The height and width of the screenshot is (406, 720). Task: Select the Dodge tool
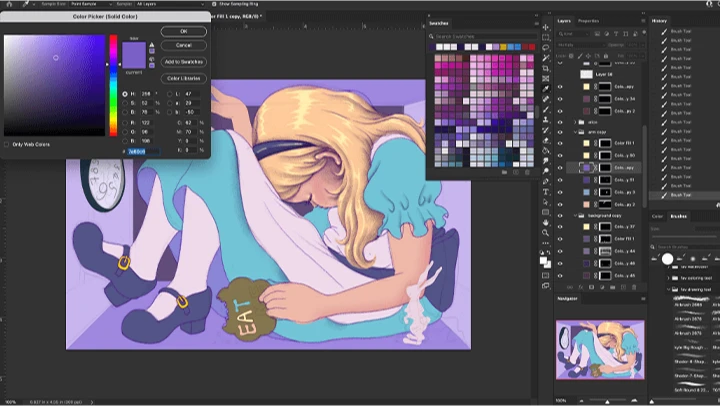[x=546, y=171]
